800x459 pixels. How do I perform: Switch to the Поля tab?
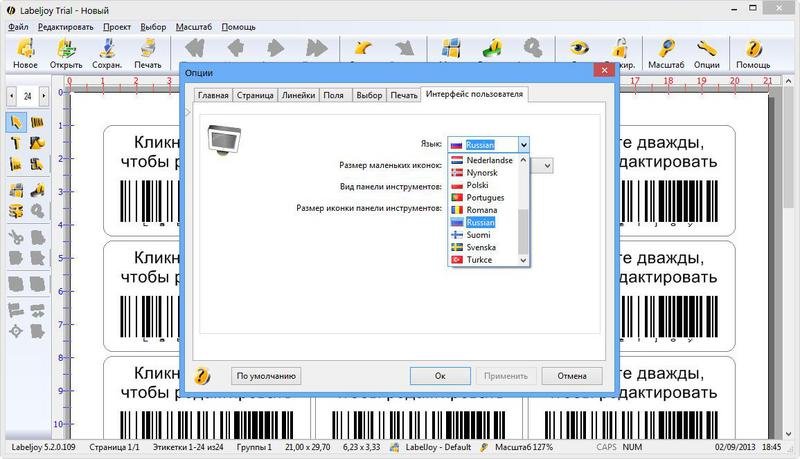[334, 95]
